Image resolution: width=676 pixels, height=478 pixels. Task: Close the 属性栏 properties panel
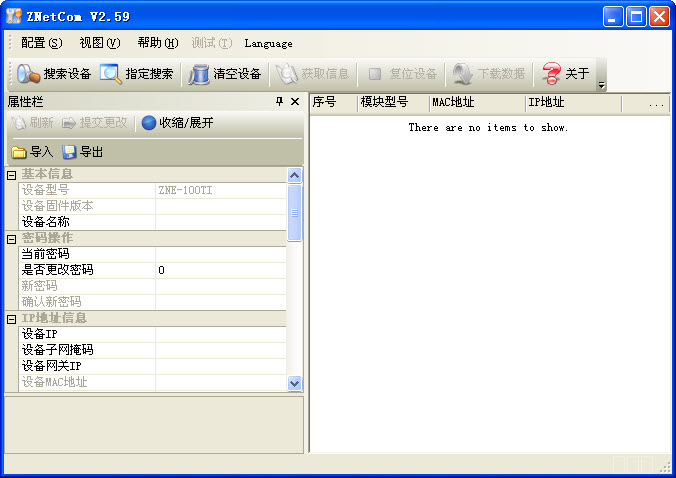point(295,102)
